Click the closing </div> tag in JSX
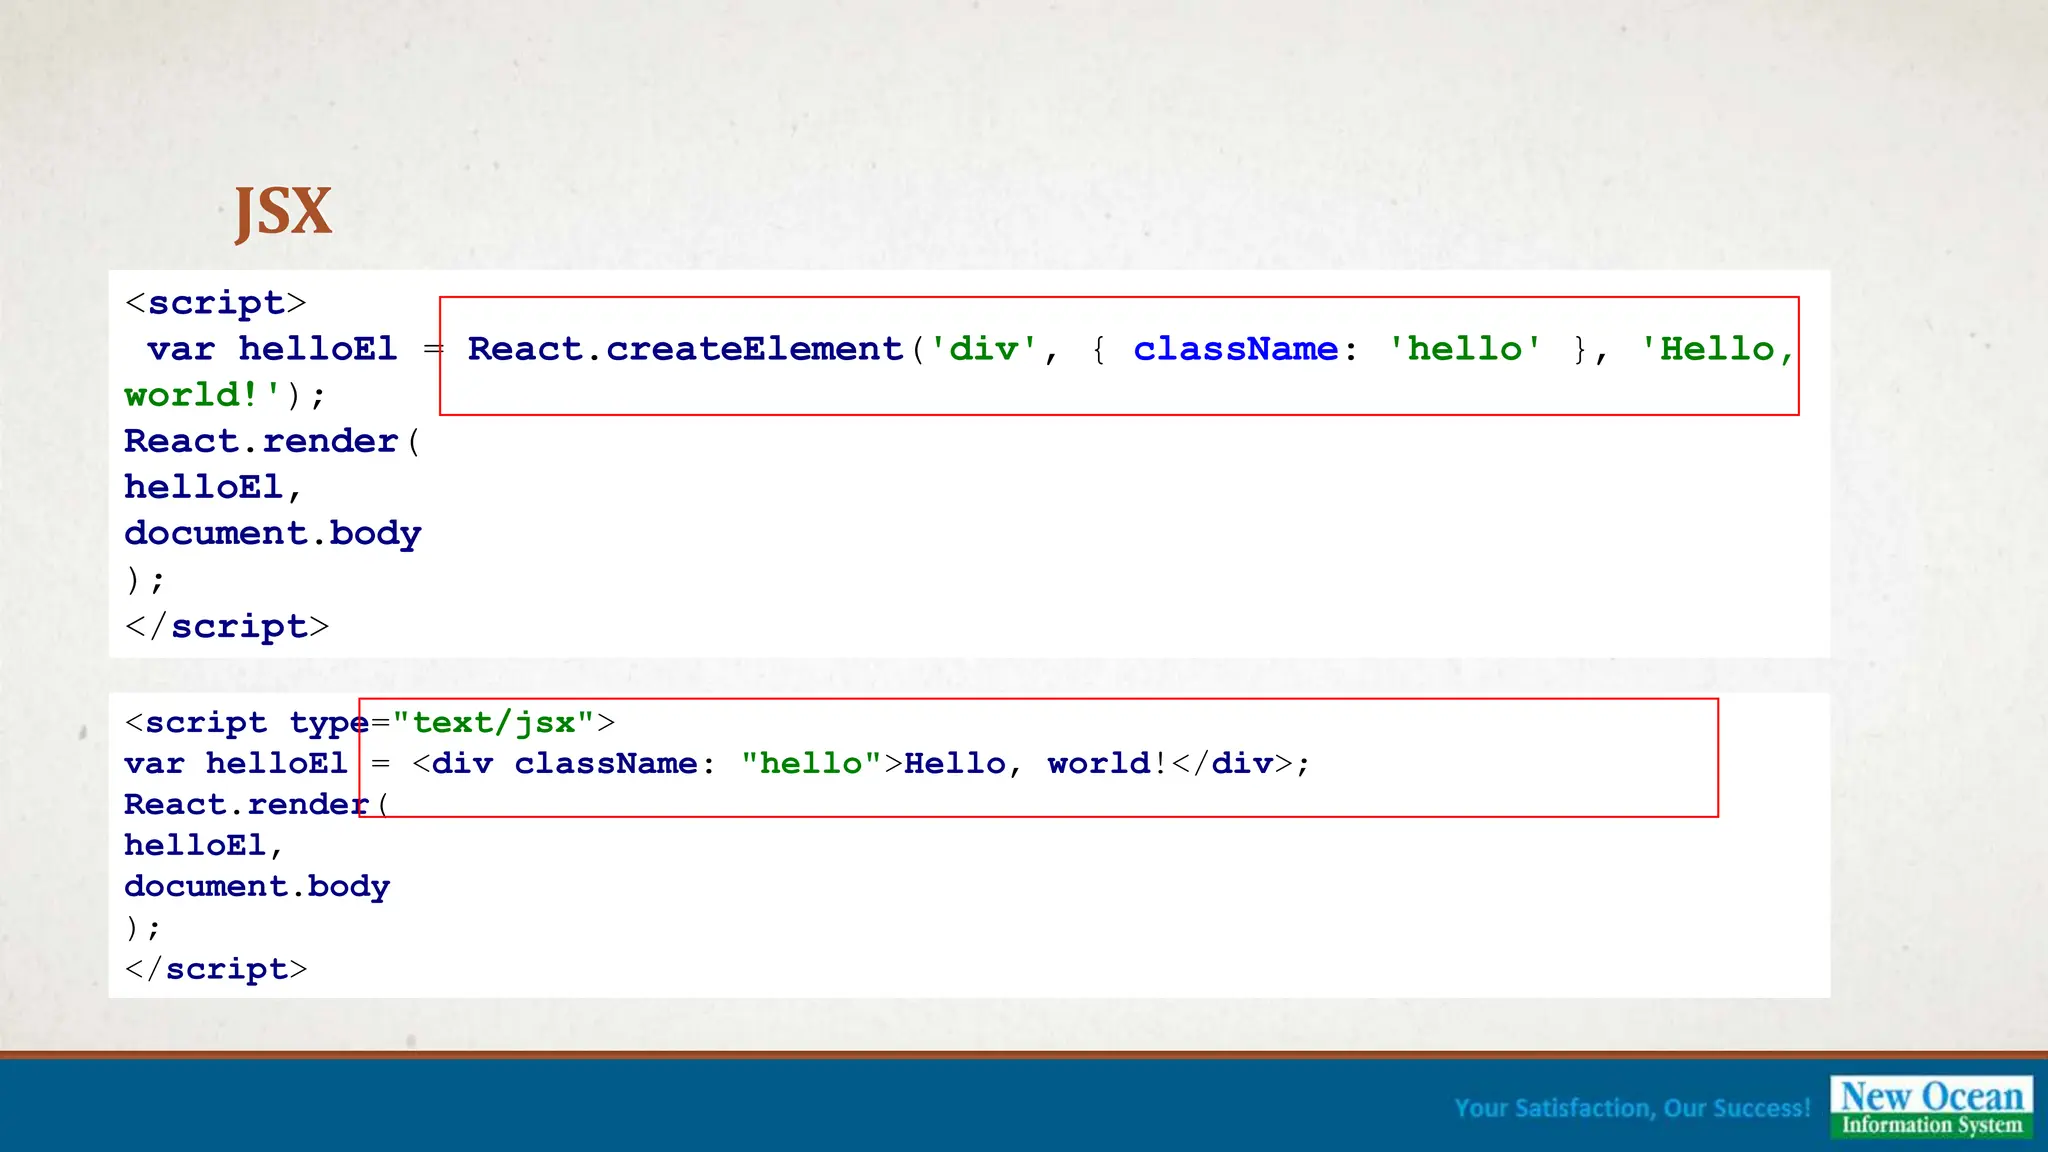Screen dimensions: 2048x1152 tap(1232, 764)
